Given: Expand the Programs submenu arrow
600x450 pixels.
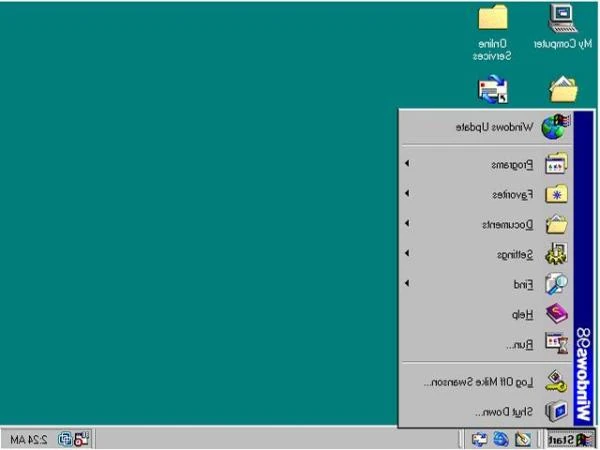Looking at the screenshot, I should coord(407,163).
